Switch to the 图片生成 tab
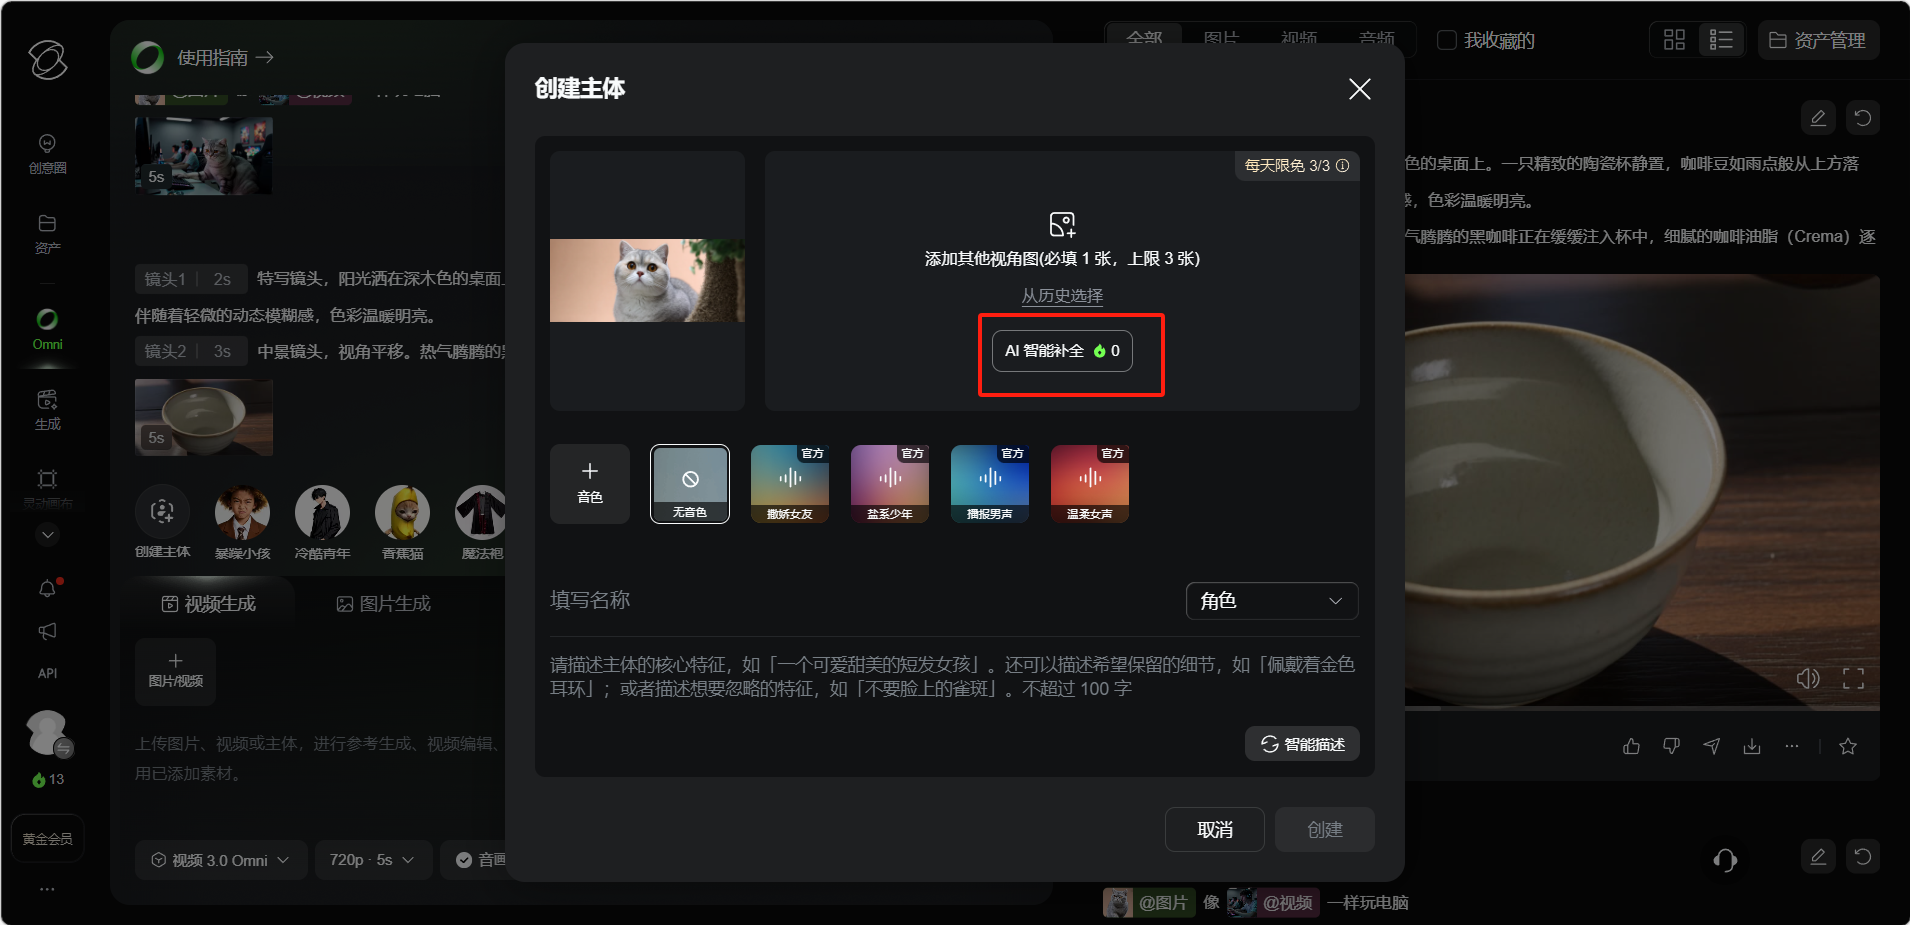 (x=384, y=604)
